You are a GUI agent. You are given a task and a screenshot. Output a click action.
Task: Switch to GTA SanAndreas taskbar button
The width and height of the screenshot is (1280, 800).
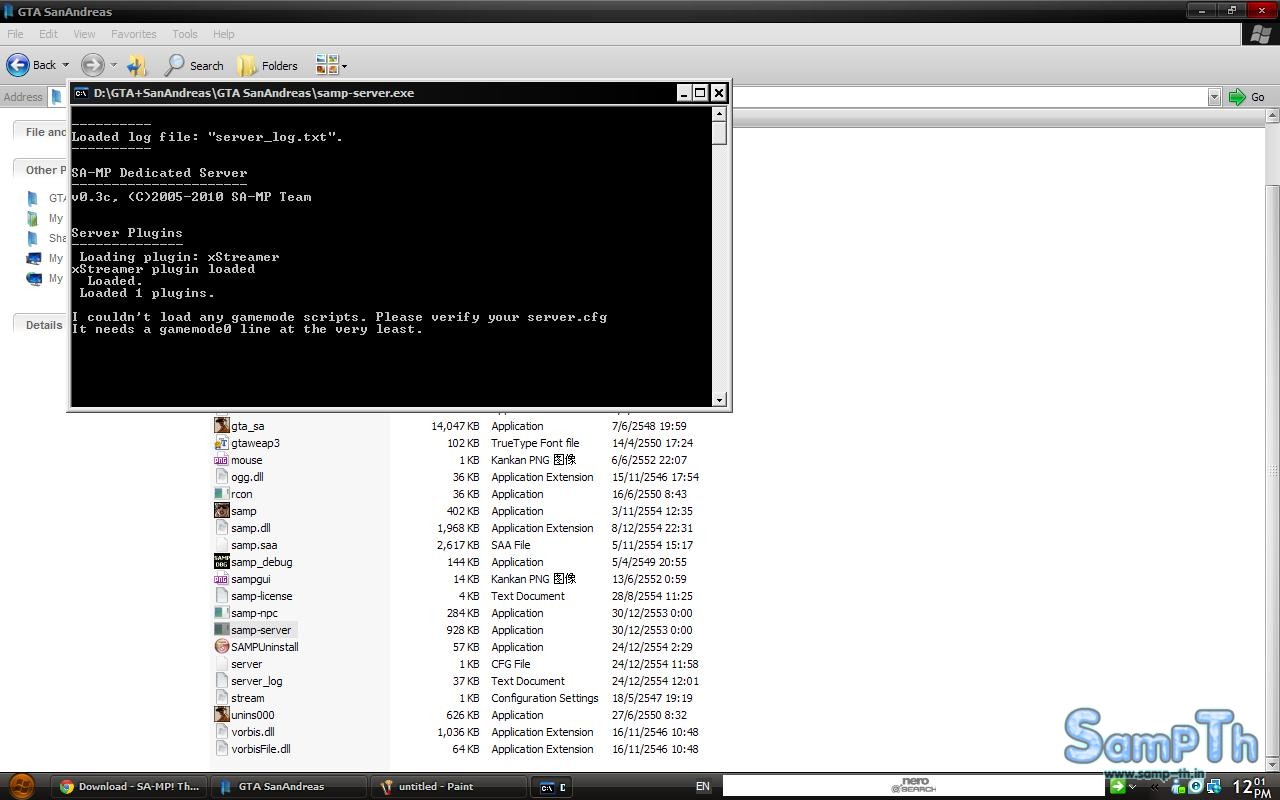tap(289, 787)
